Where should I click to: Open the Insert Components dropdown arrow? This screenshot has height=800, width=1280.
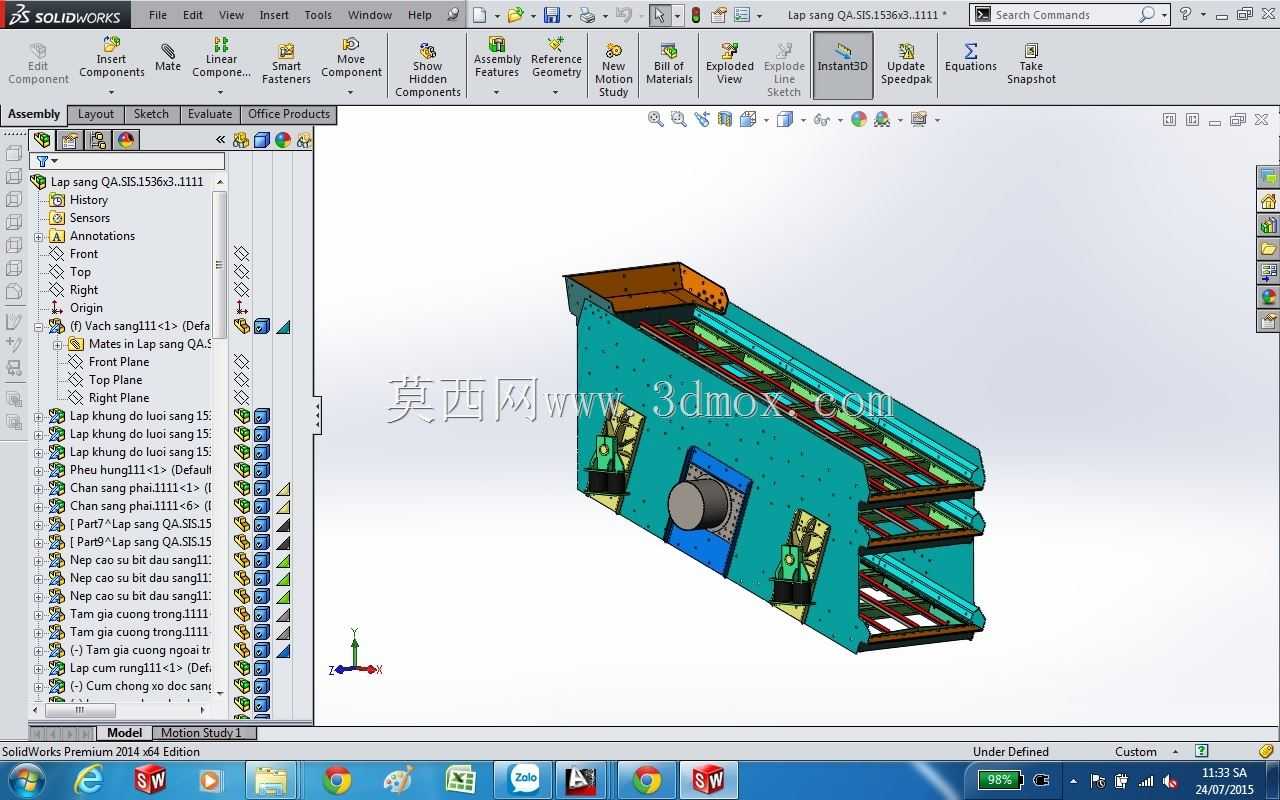click(111, 92)
